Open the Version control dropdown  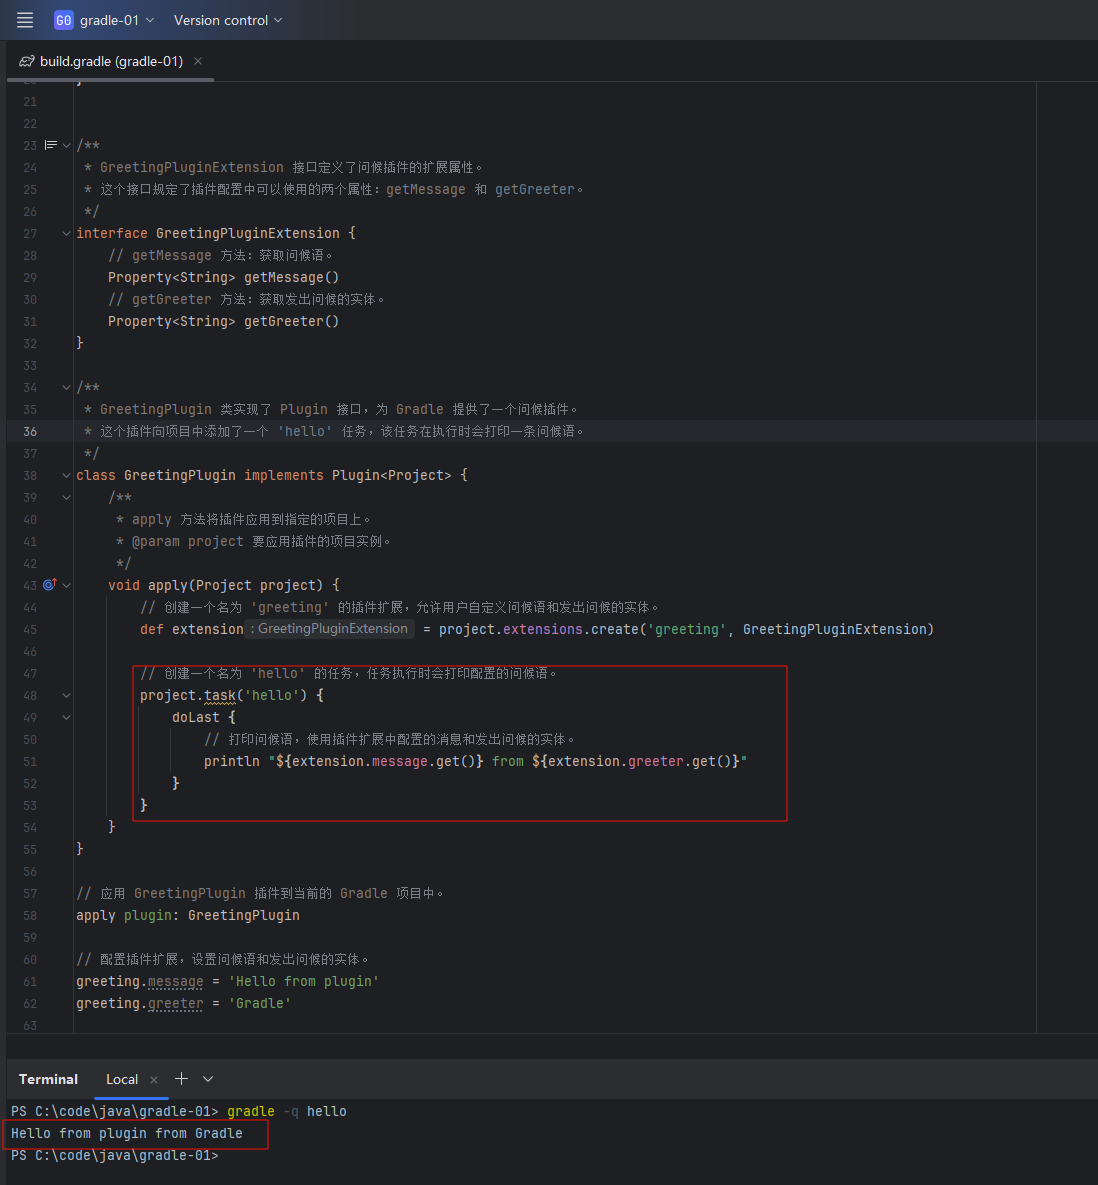click(x=227, y=20)
